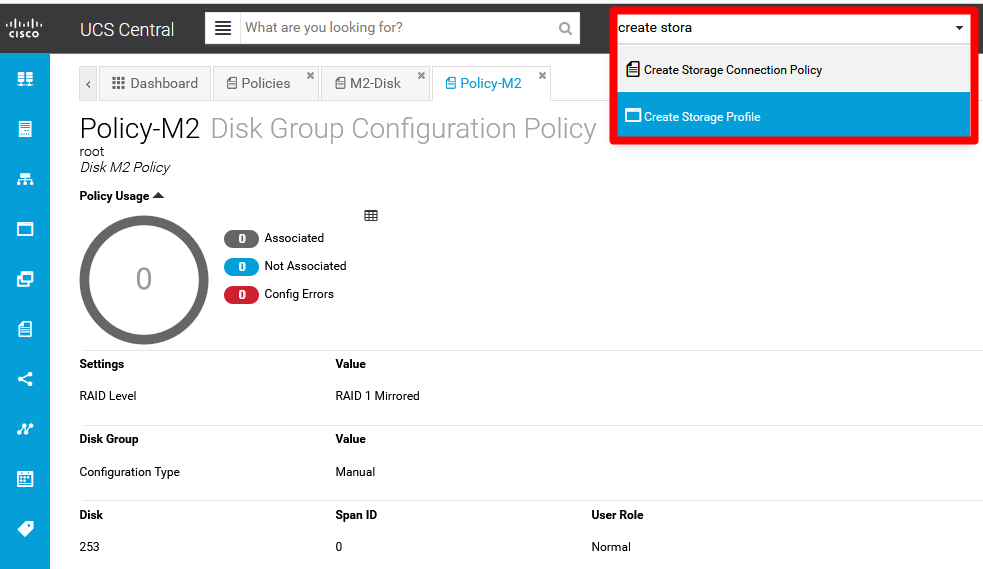The width and height of the screenshot is (983, 569).
Task: Click the 'RAID 1 Mirrored' value
Action: tap(377, 396)
